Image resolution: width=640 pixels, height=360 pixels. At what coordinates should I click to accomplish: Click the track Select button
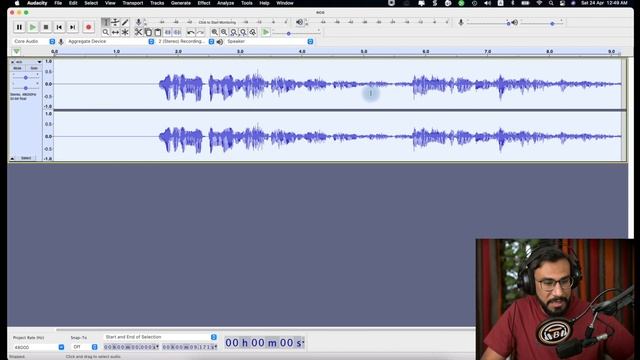click(26, 158)
